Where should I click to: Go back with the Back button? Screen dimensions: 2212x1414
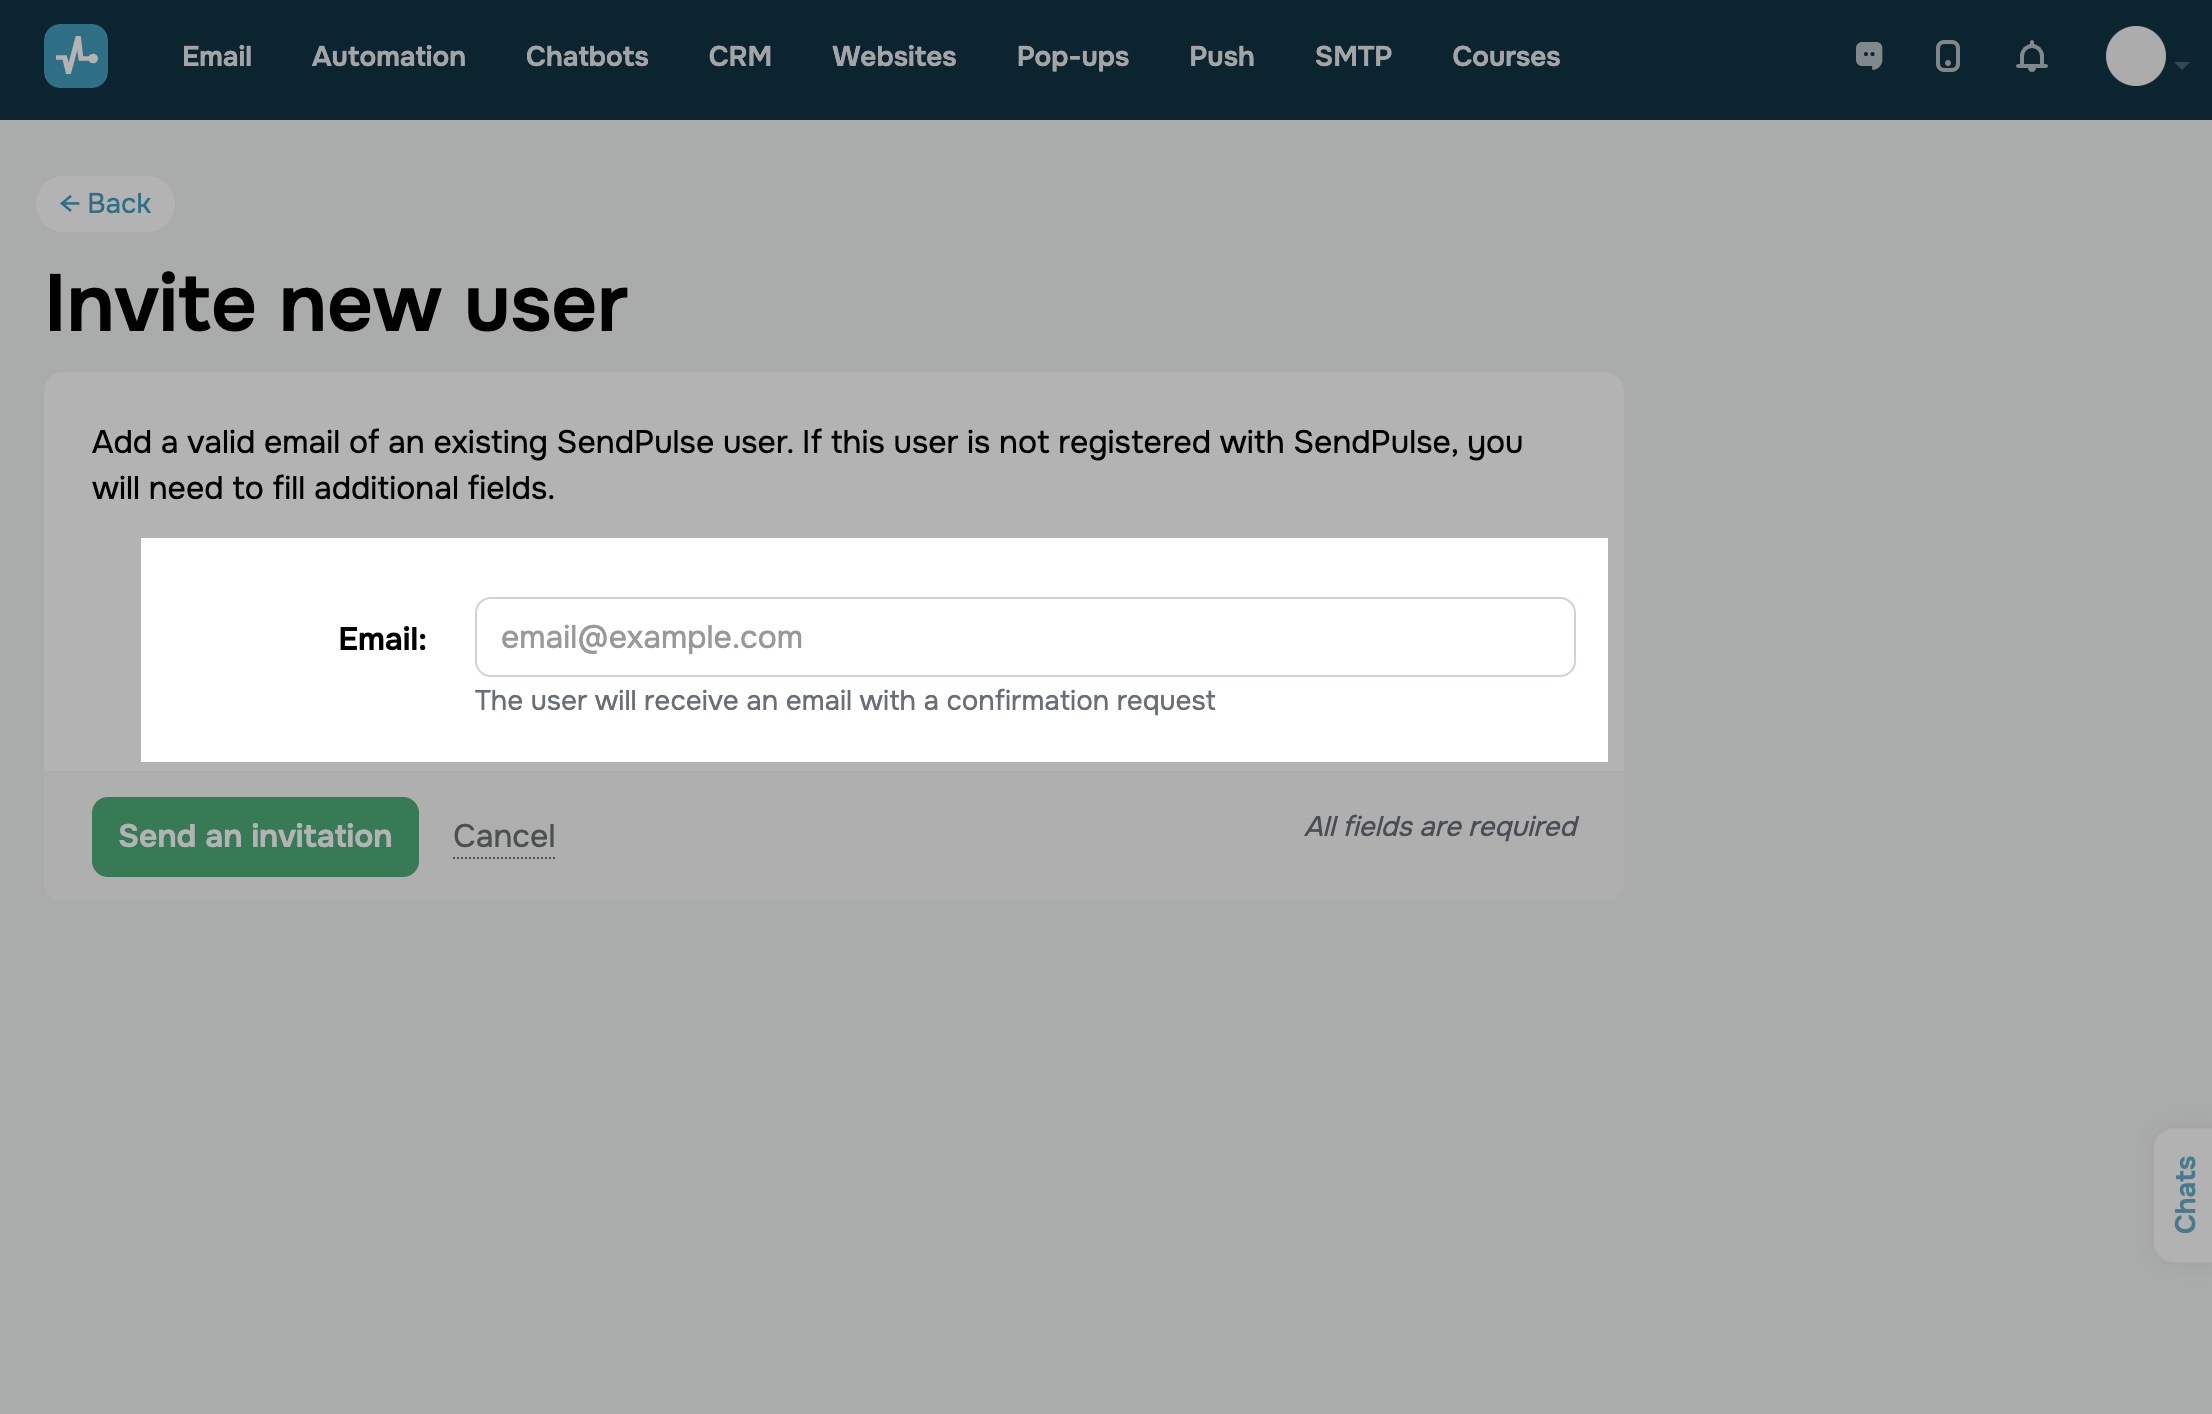(x=105, y=204)
